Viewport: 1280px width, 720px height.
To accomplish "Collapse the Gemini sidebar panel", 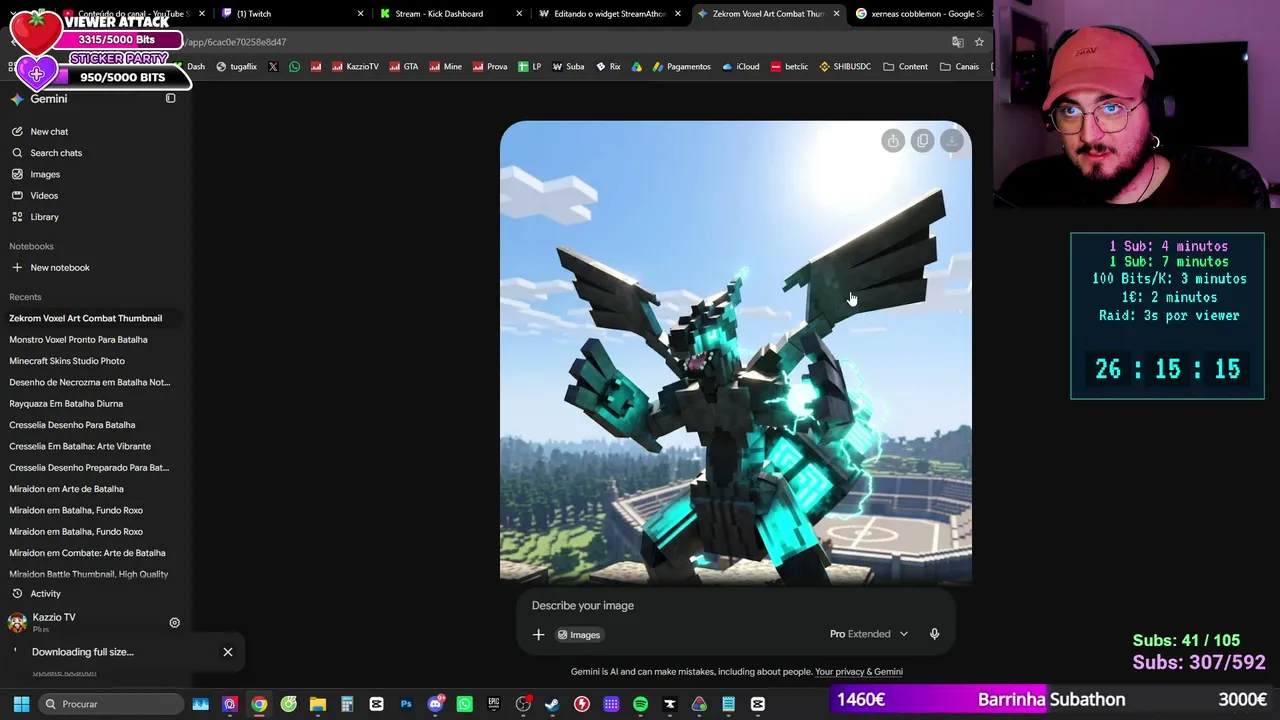I will tap(170, 99).
